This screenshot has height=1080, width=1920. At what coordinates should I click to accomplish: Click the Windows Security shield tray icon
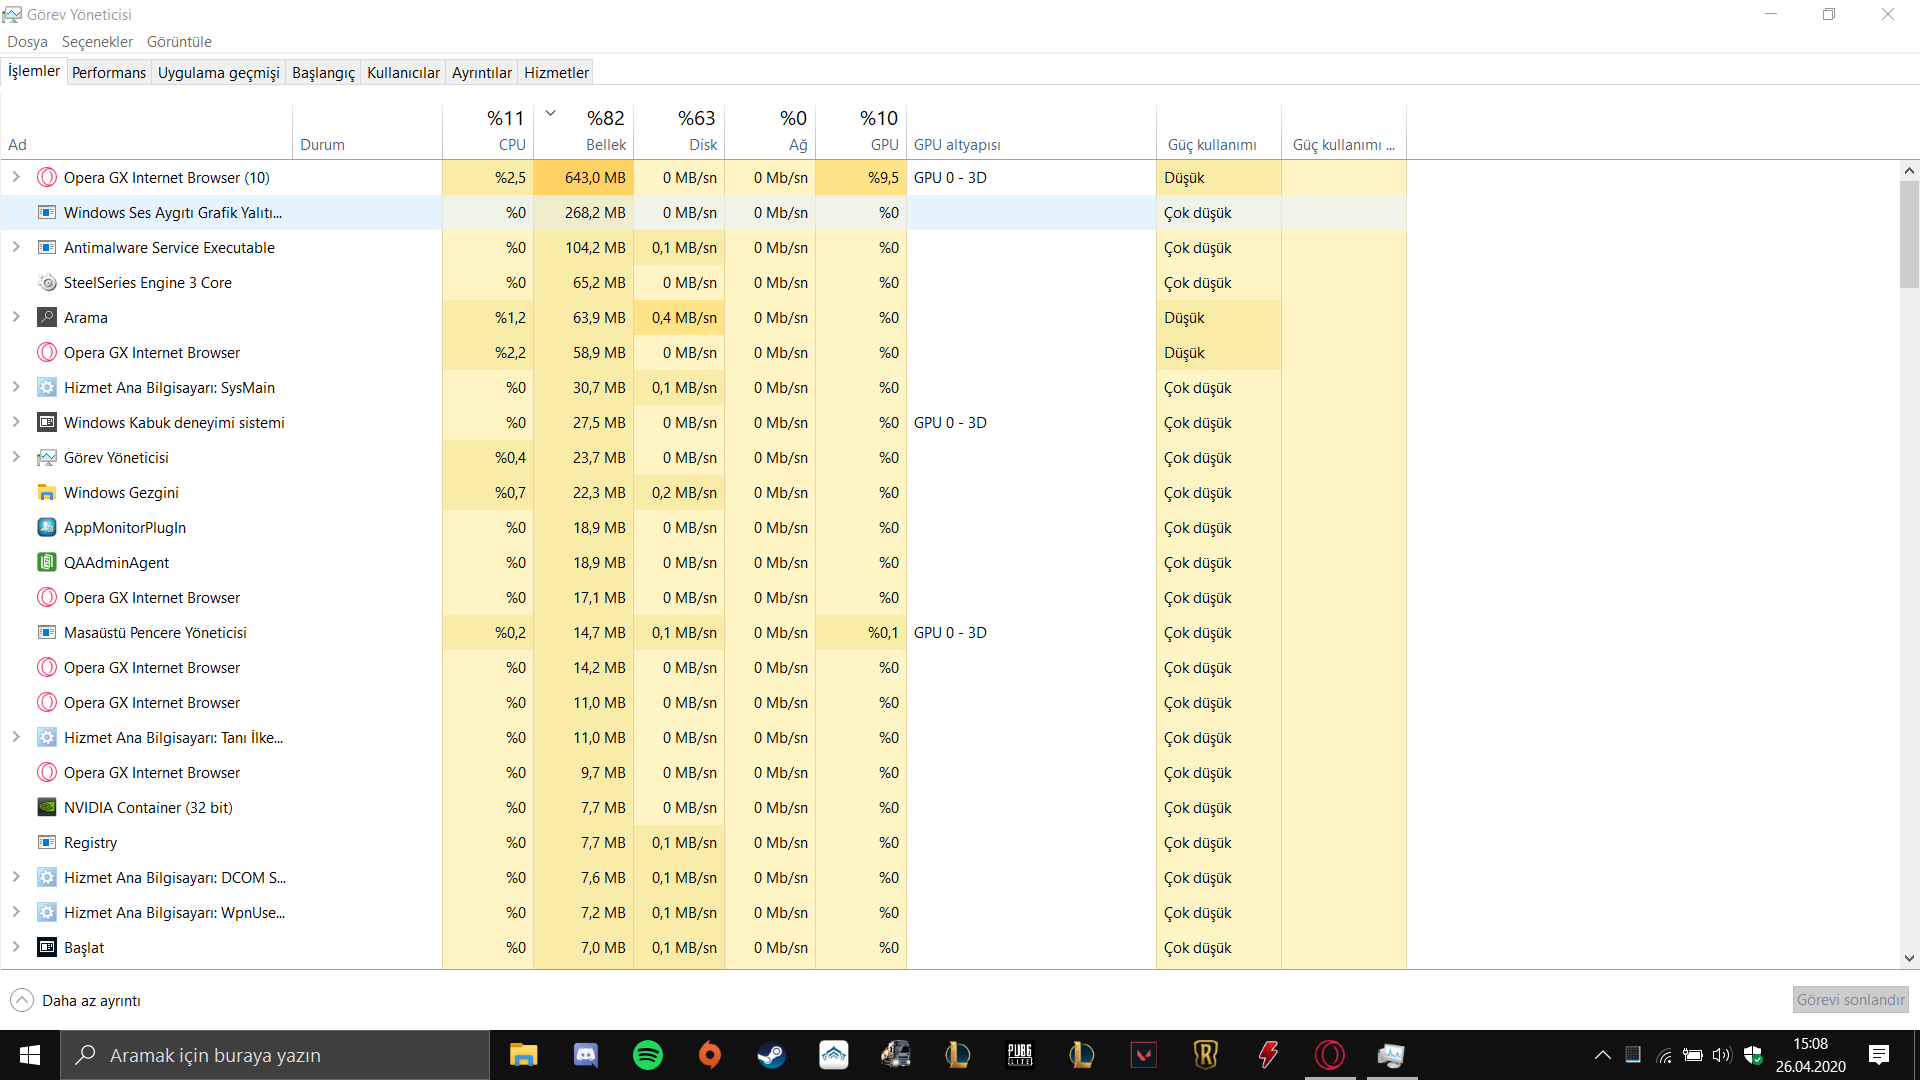coord(1752,1055)
